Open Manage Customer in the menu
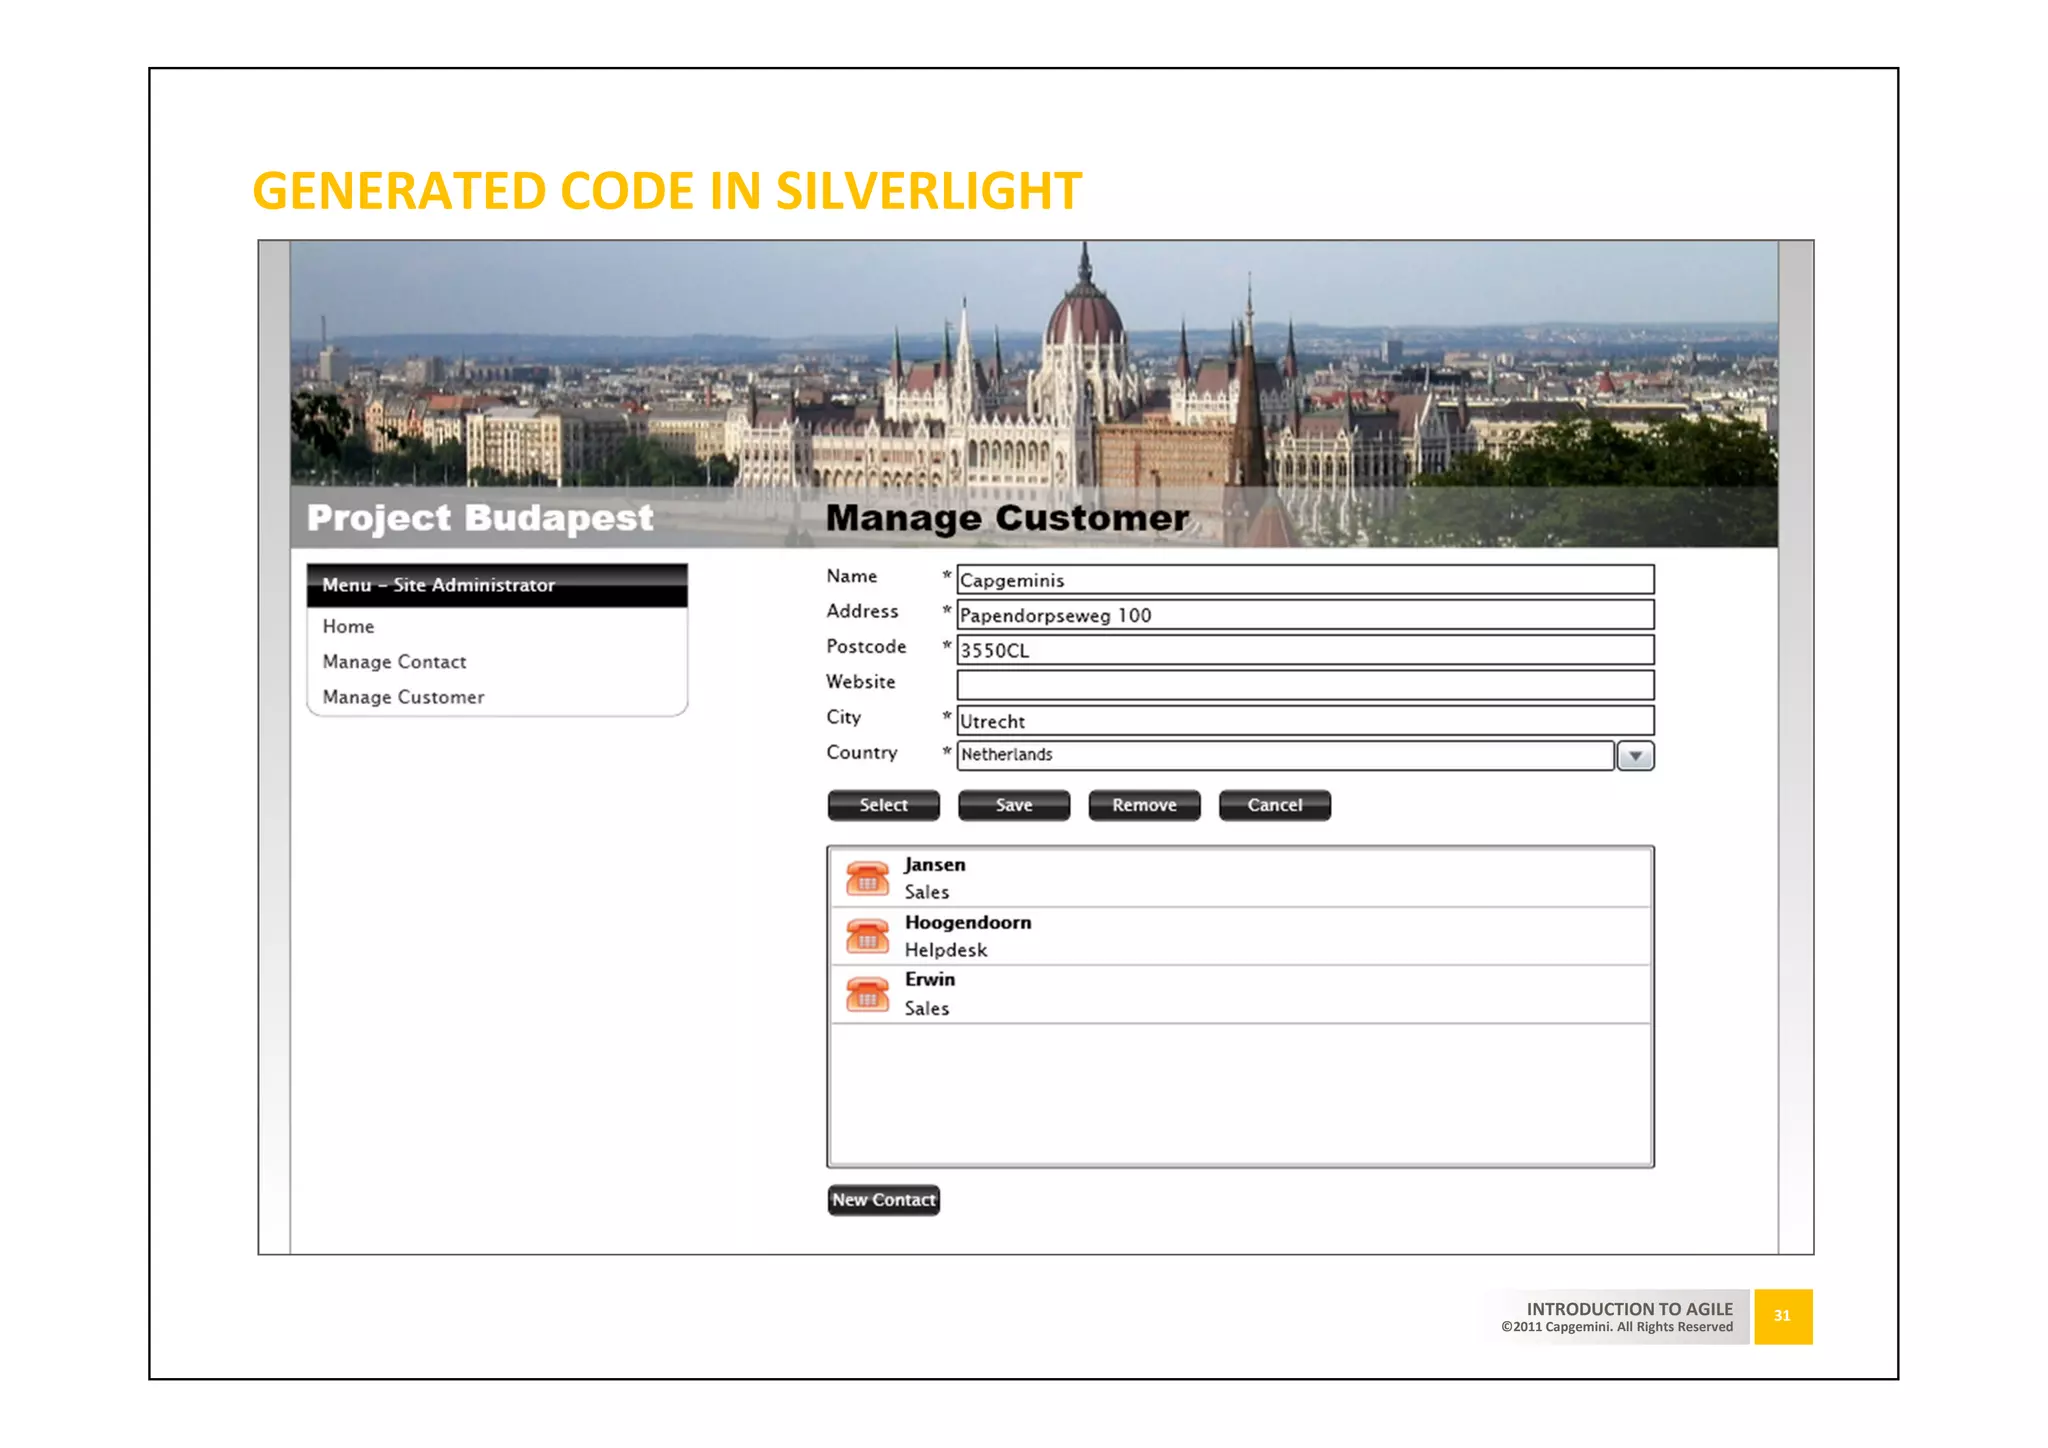Viewport: 2048px width, 1448px height. (x=403, y=697)
